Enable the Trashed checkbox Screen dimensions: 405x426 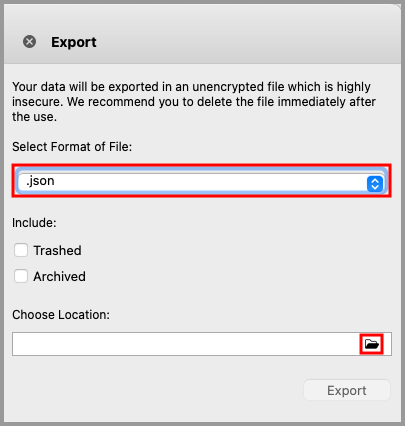[x=21, y=250]
